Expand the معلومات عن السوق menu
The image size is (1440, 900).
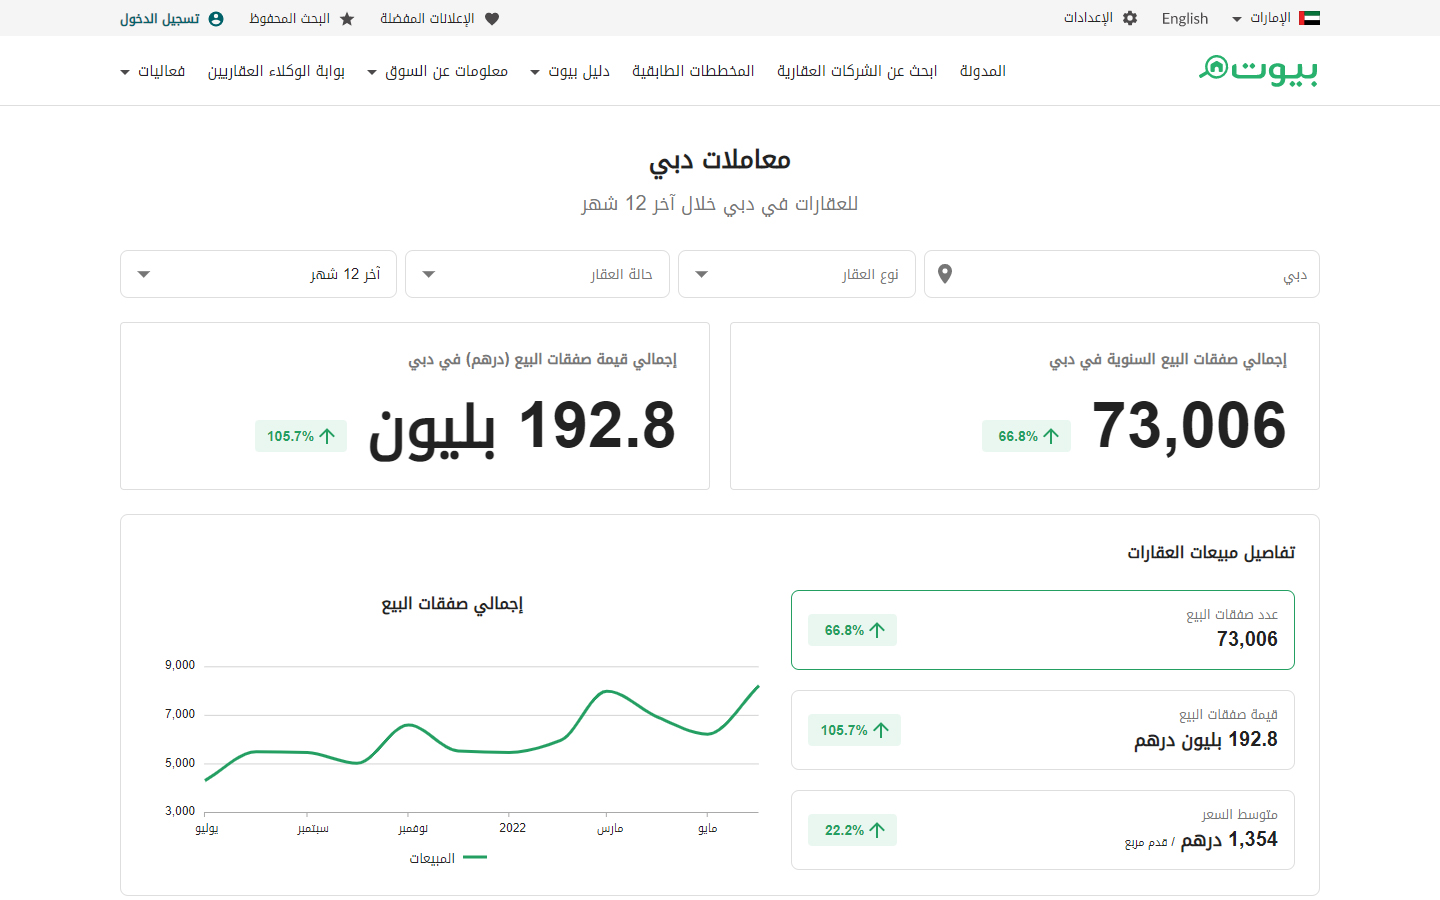pos(437,71)
